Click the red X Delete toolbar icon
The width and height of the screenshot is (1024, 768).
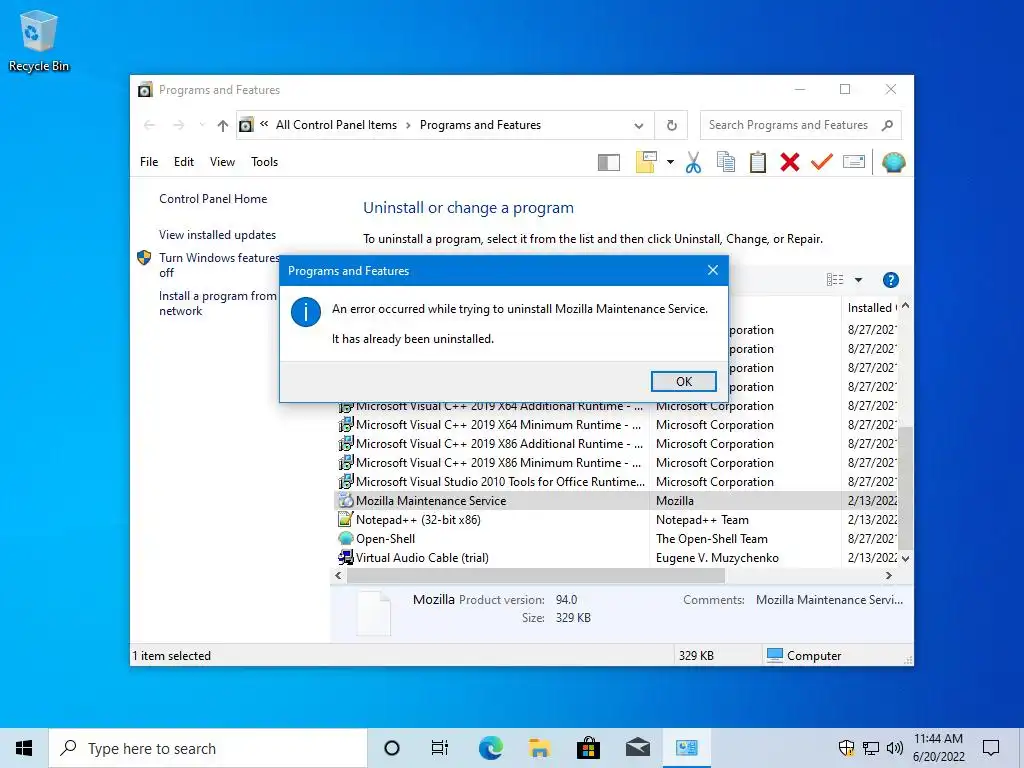(x=790, y=162)
